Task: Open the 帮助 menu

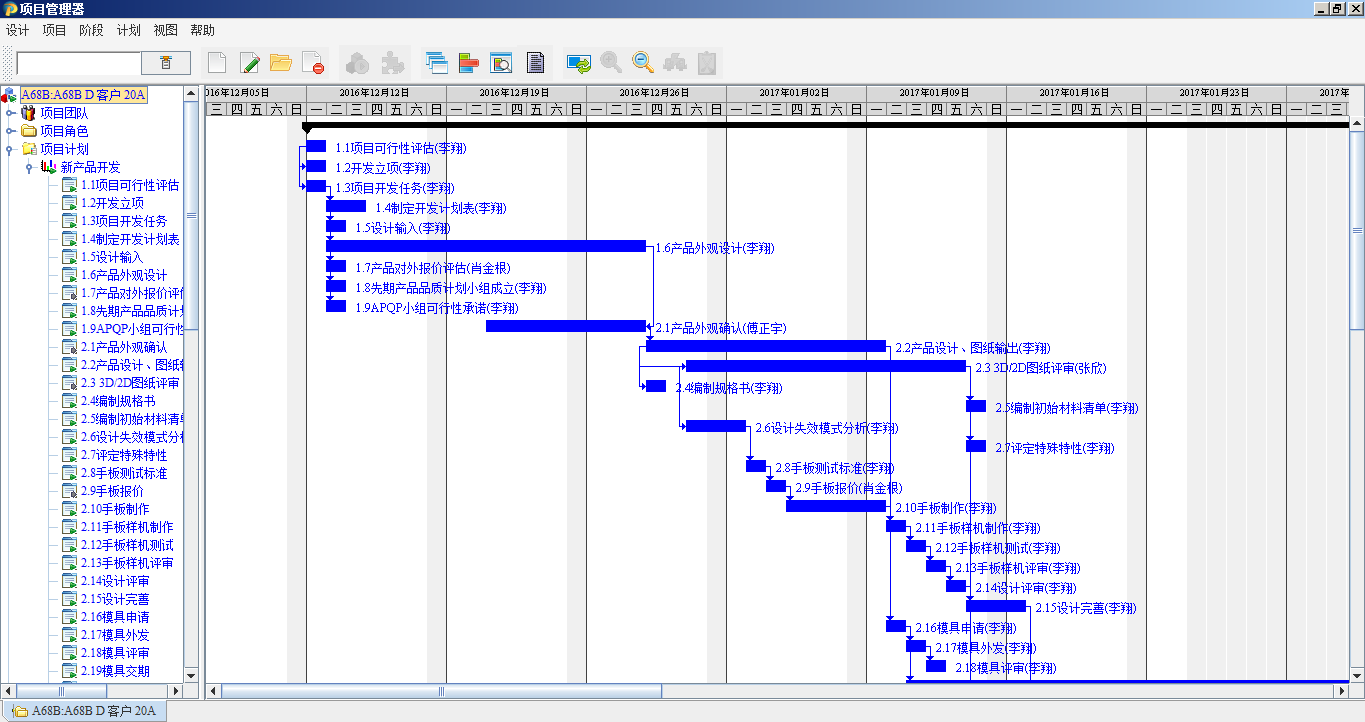Action: click(202, 30)
